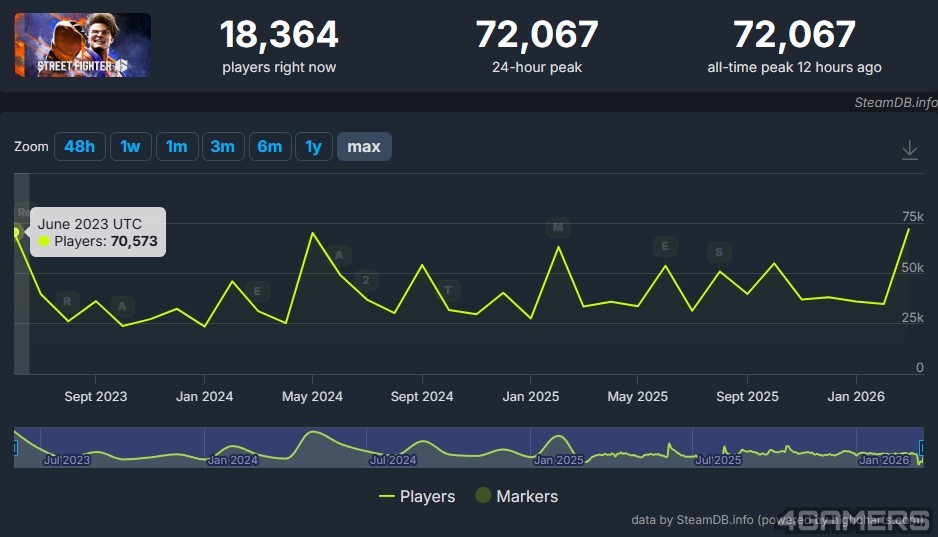Screen dimensions: 938x537
Task: Select the max zoom option
Action: coord(364,147)
